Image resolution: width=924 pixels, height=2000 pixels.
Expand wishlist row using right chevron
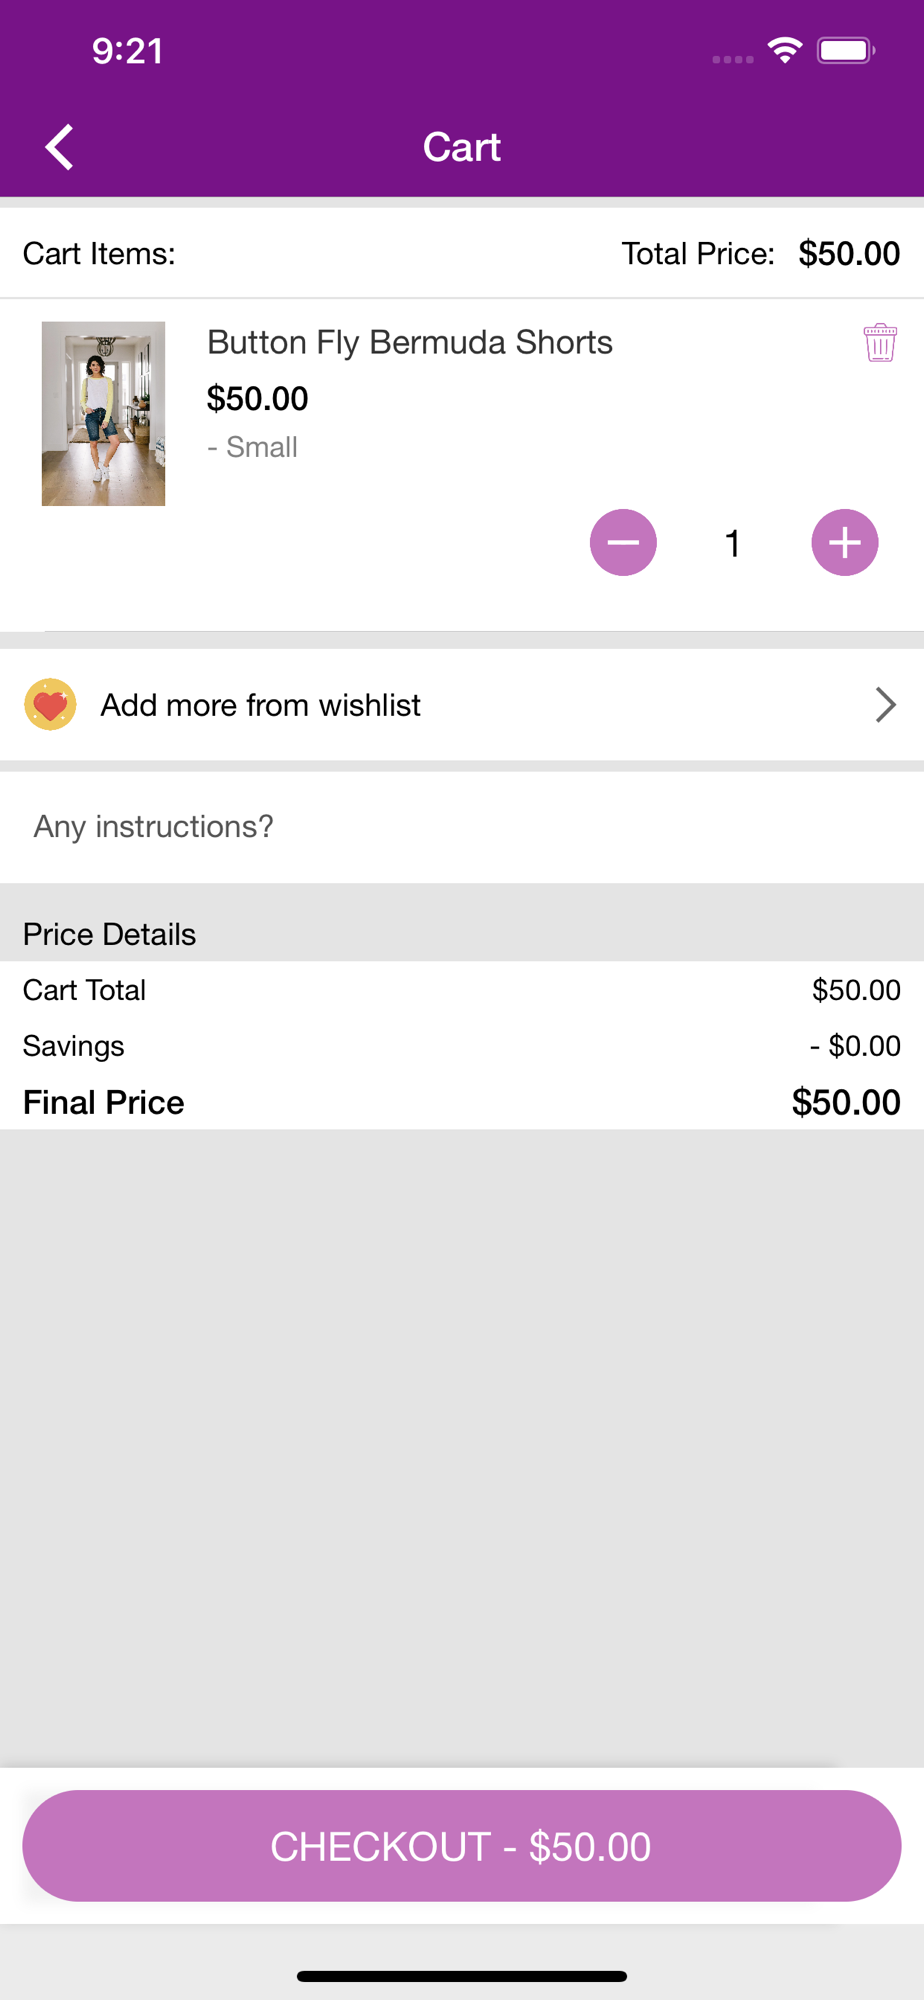[x=885, y=705]
